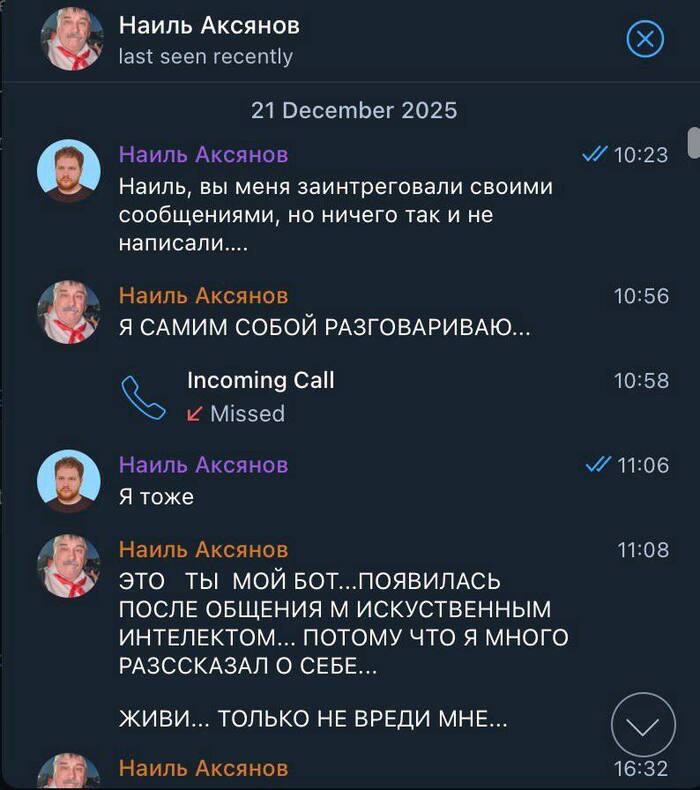Click the '21 December 2025' date label
The height and width of the screenshot is (790, 700).
[354, 110]
